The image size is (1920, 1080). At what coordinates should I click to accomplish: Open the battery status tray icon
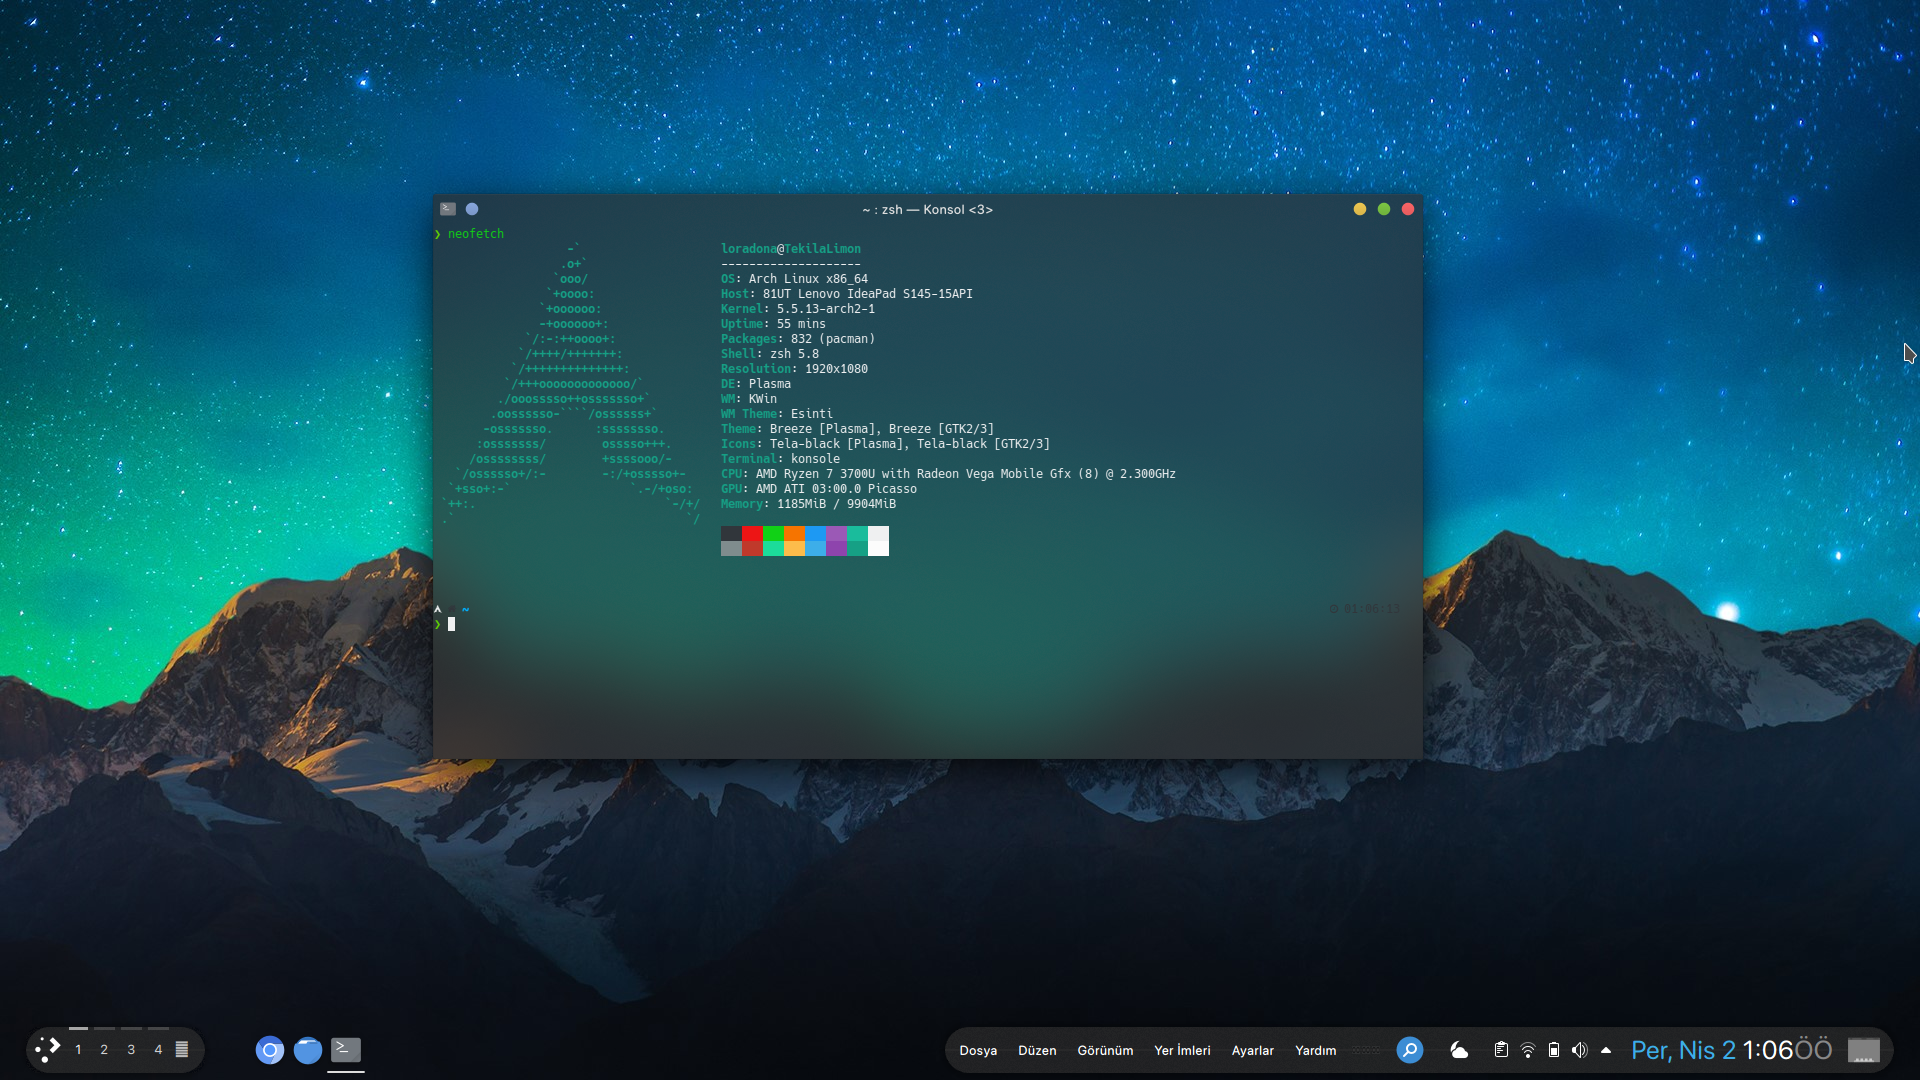click(x=1554, y=1050)
